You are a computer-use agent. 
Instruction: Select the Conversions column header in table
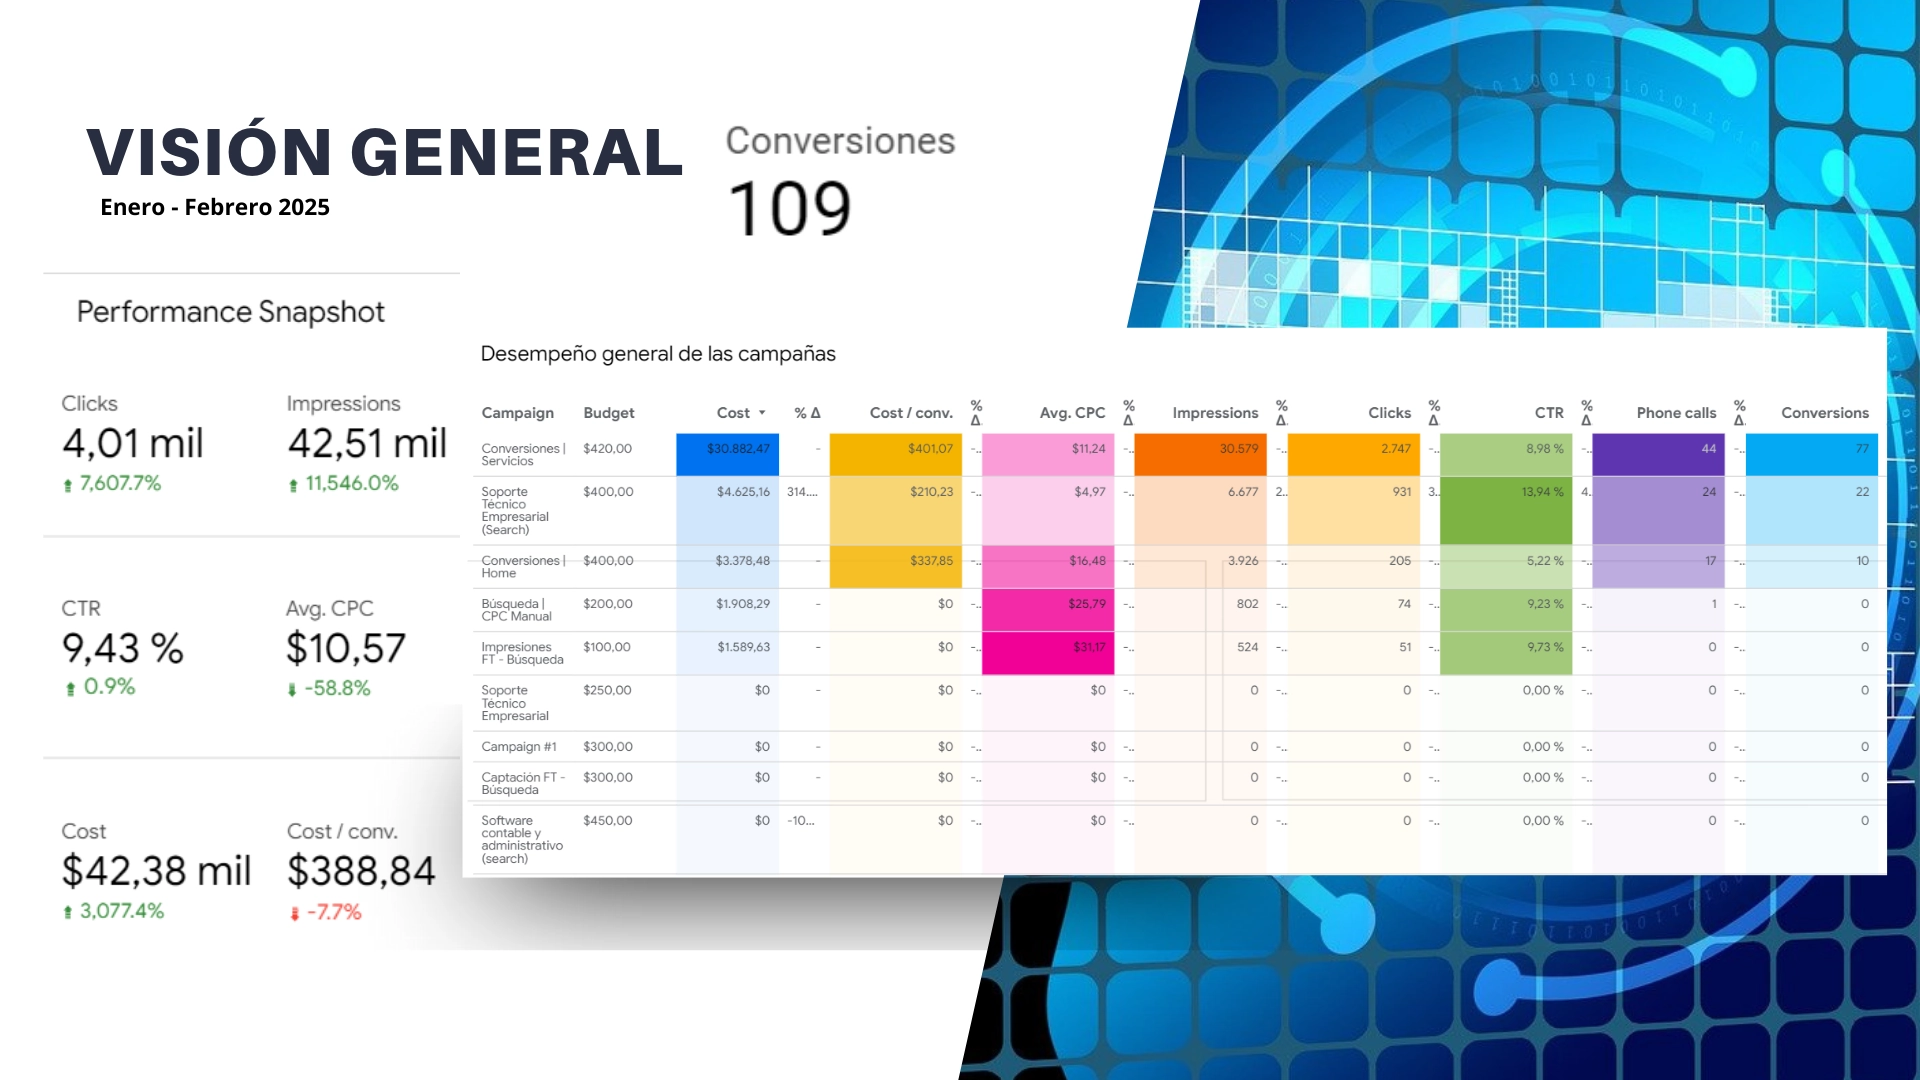(1824, 413)
